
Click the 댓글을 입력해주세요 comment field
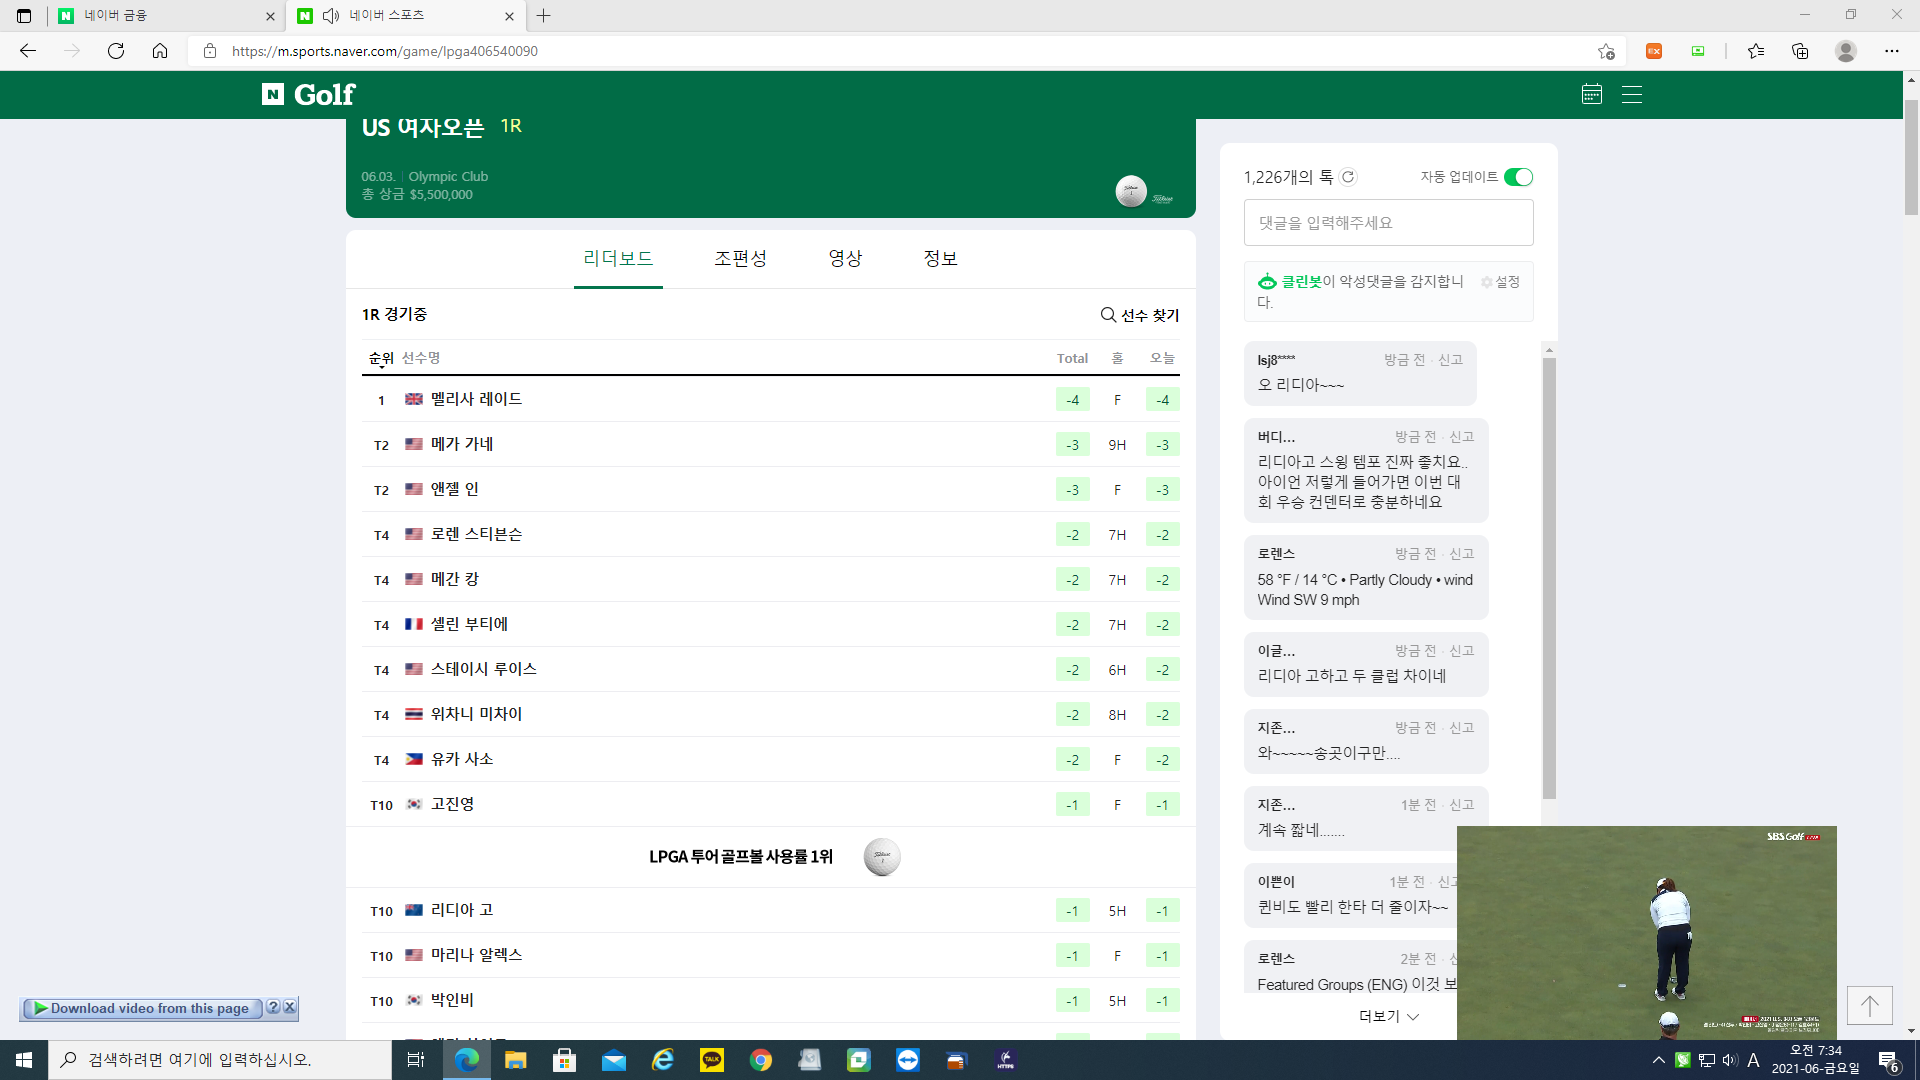point(1388,222)
